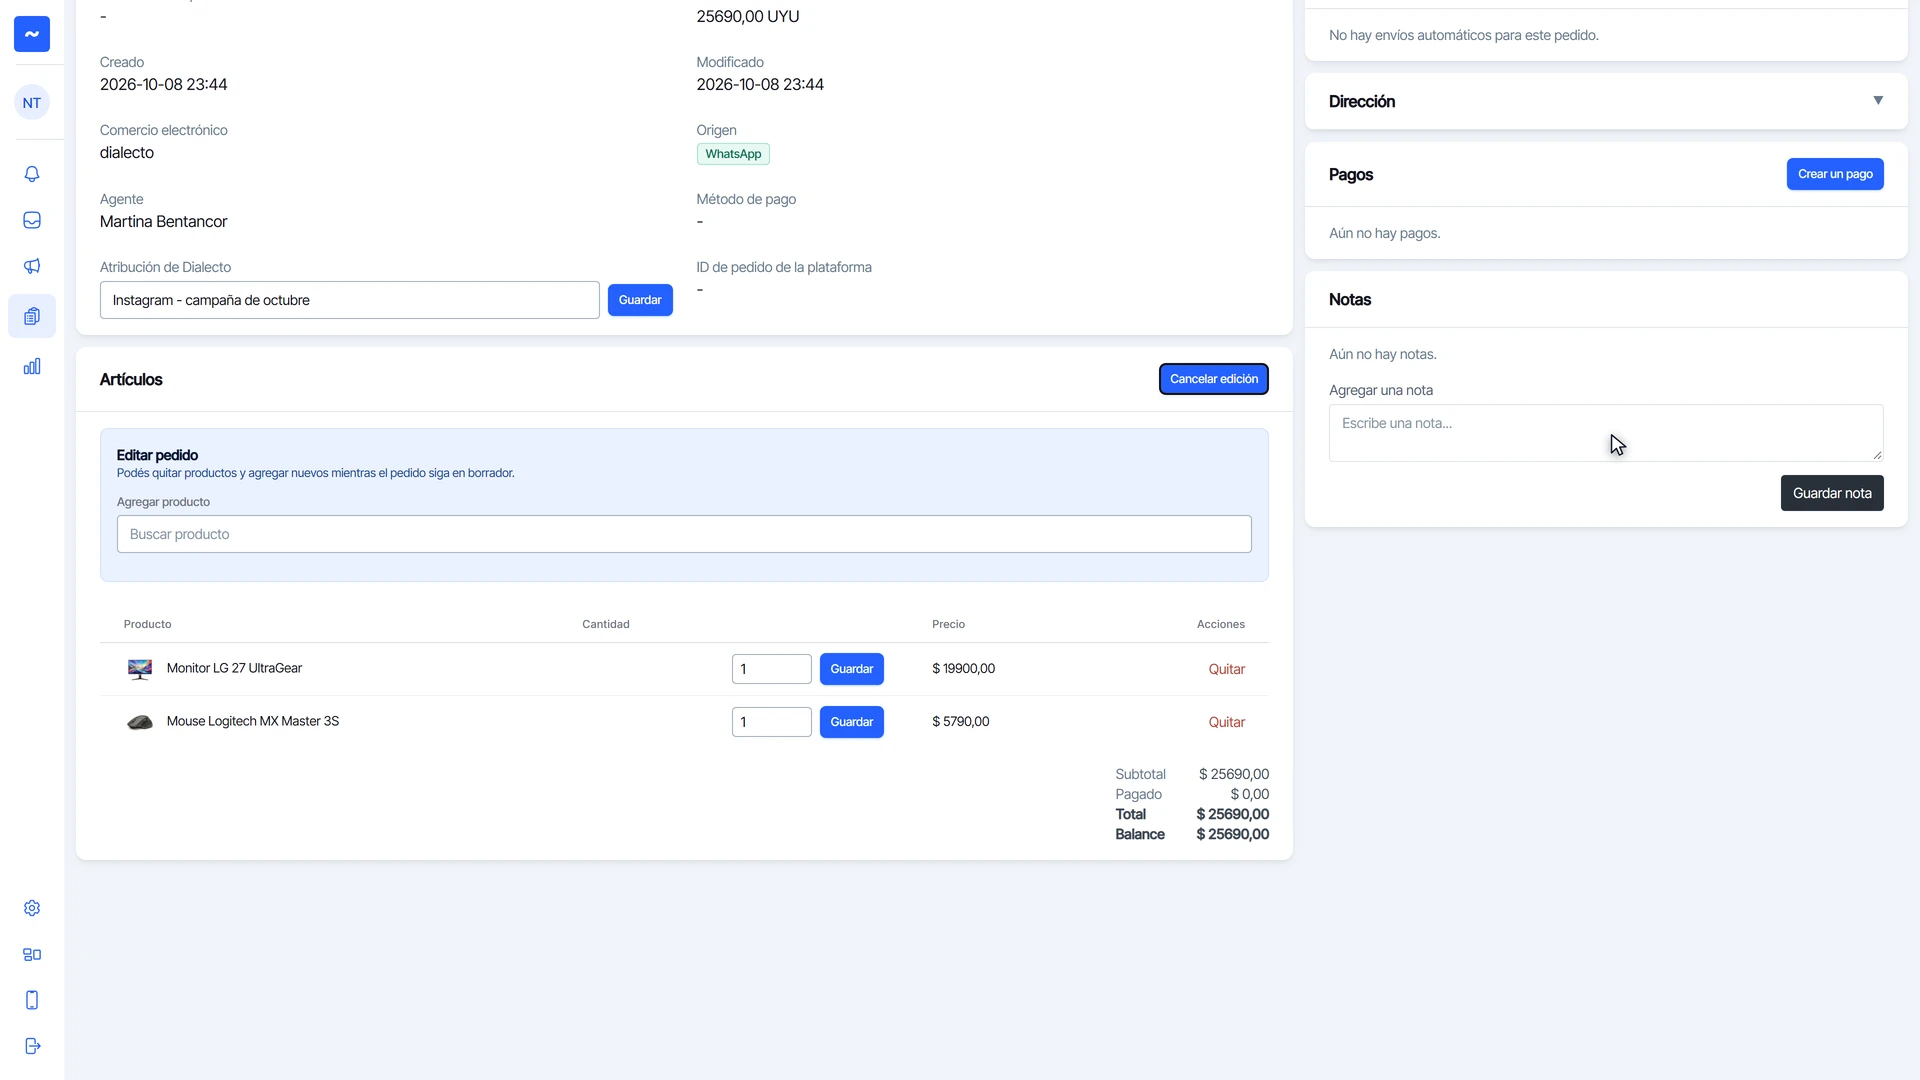Image resolution: width=1920 pixels, height=1080 pixels.
Task: Click the $ 19900,00 price cell
Action: click(963, 668)
